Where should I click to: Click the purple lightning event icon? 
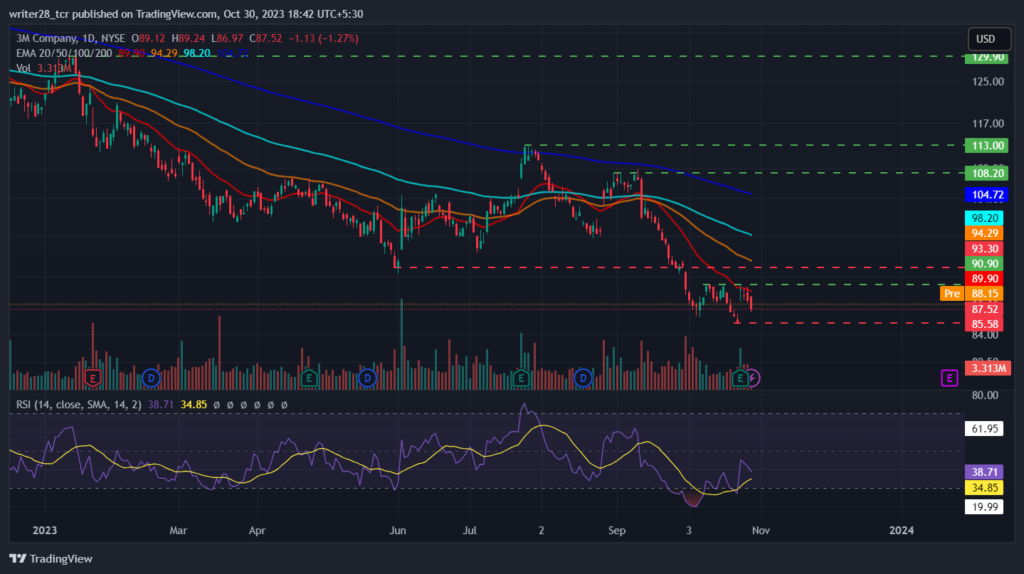(753, 377)
